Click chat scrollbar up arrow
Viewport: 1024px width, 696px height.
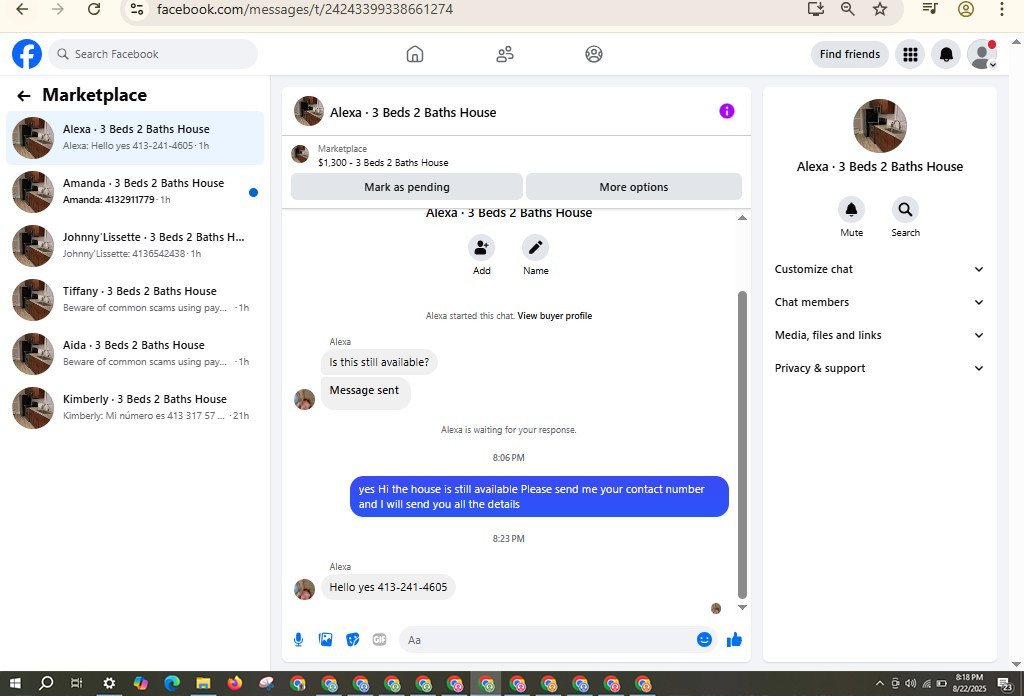pos(742,217)
